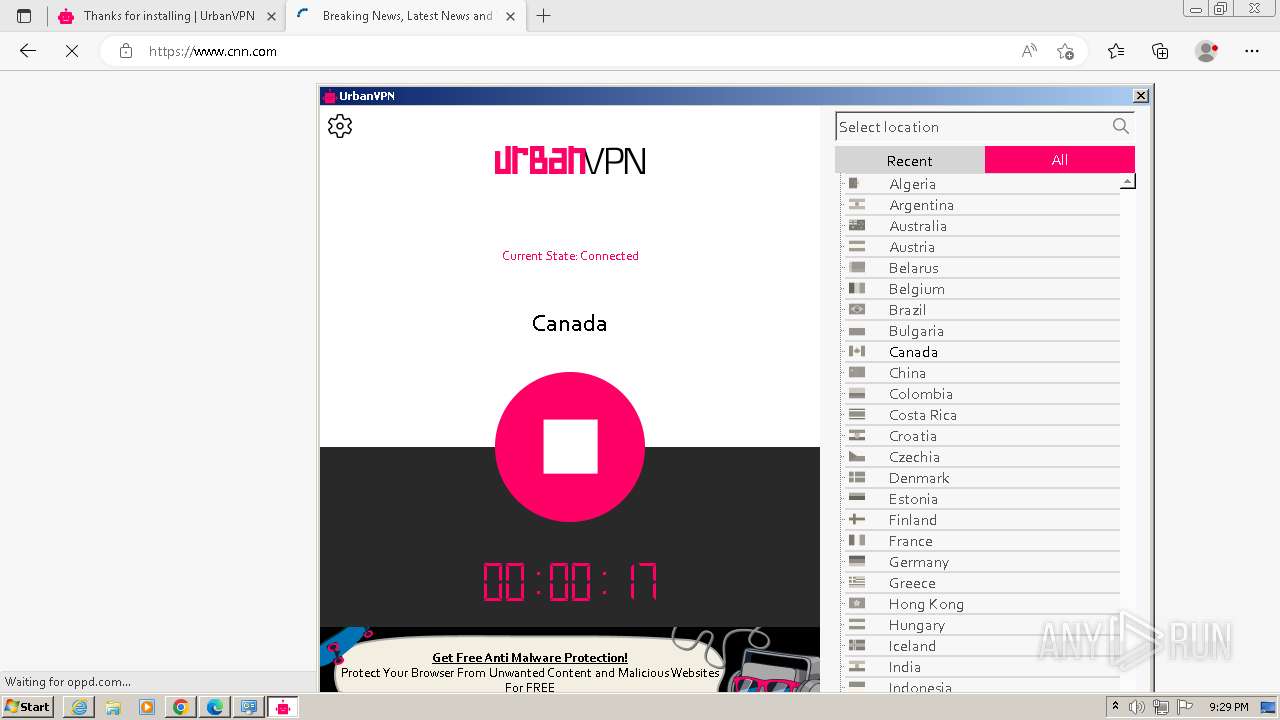This screenshot has width=1280, height=720.
Task: Stop the VPN connection with the pink button
Action: click(x=570, y=447)
